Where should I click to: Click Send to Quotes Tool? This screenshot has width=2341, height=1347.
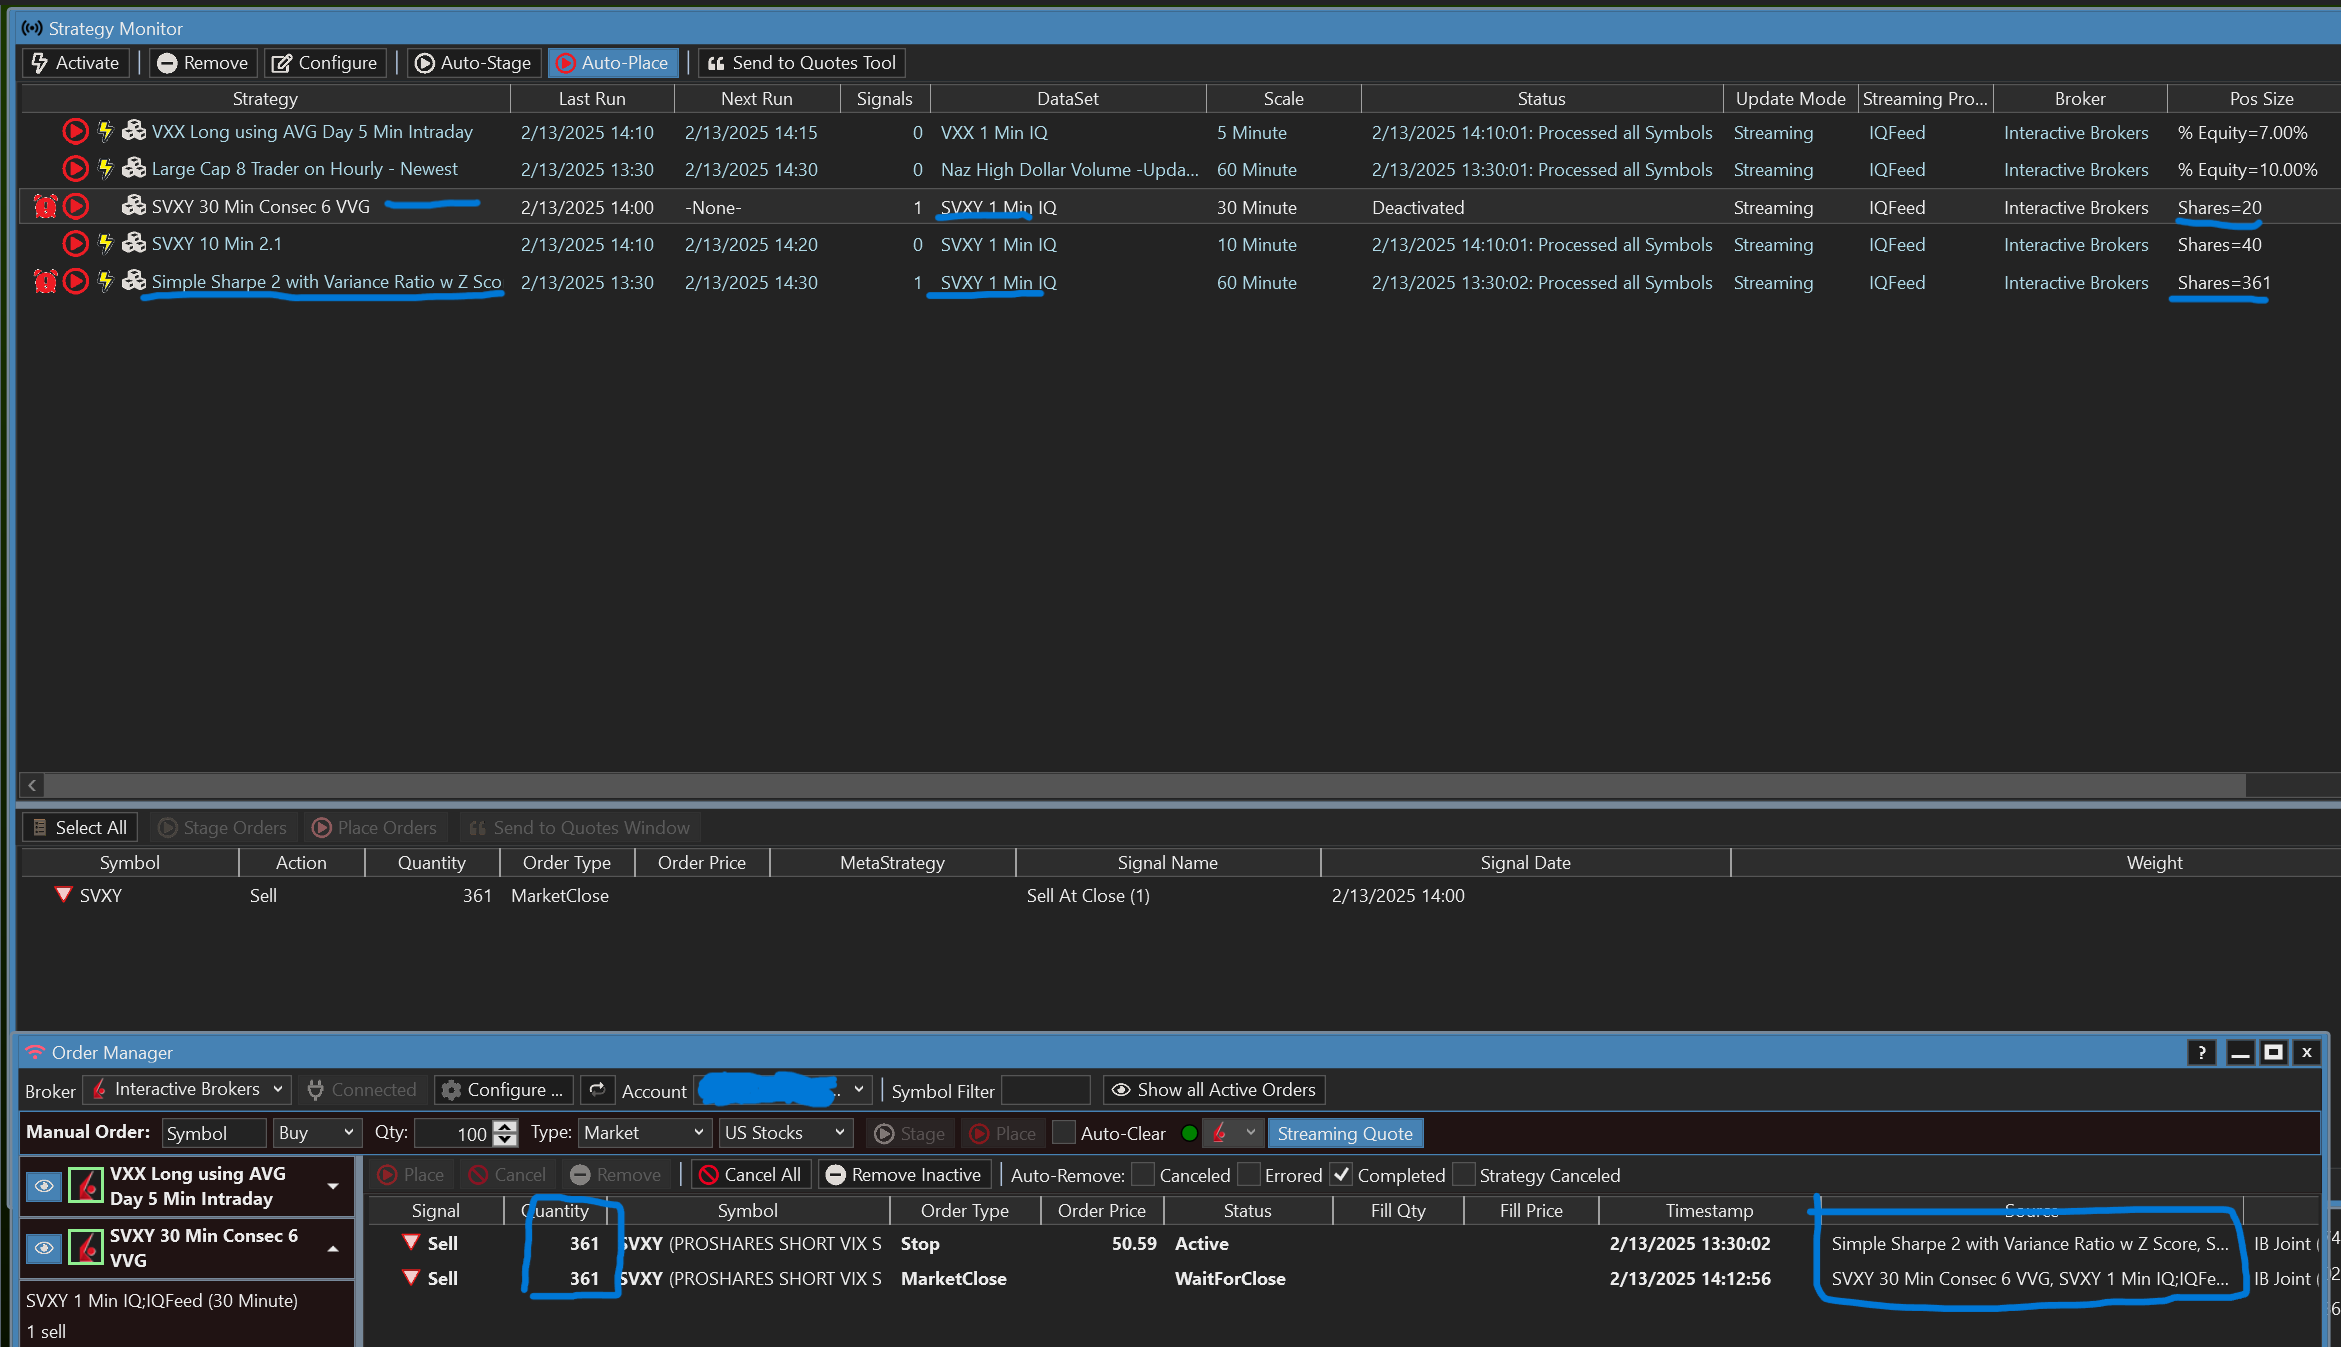tap(802, 63)
